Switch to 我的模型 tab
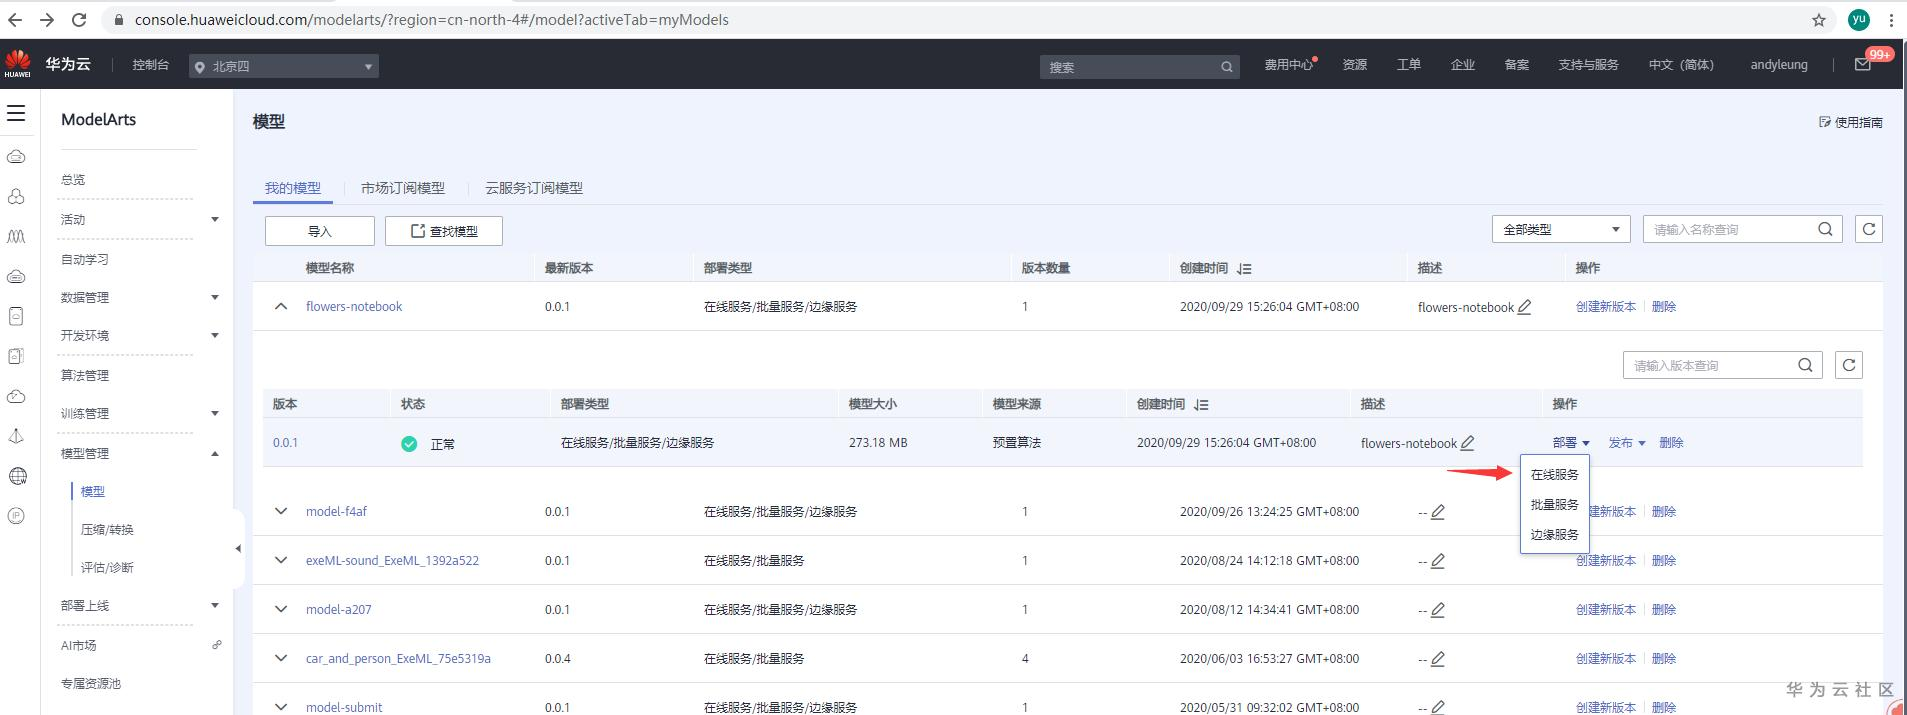Screen dimensions: 1907x715 (x=293, y=188)
